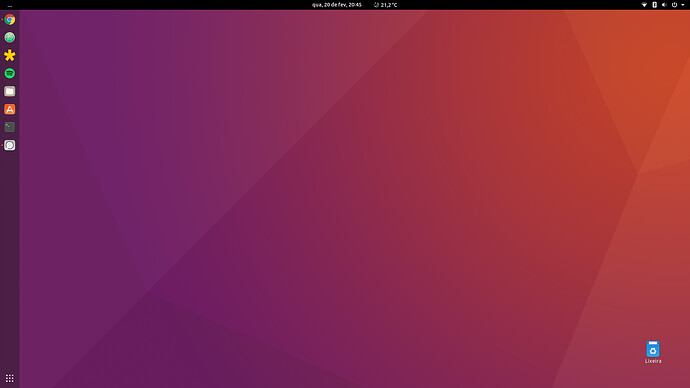
Task: Open the Wi-Fi network indicator
Action: pyautogui.click(x=644, y=5)
